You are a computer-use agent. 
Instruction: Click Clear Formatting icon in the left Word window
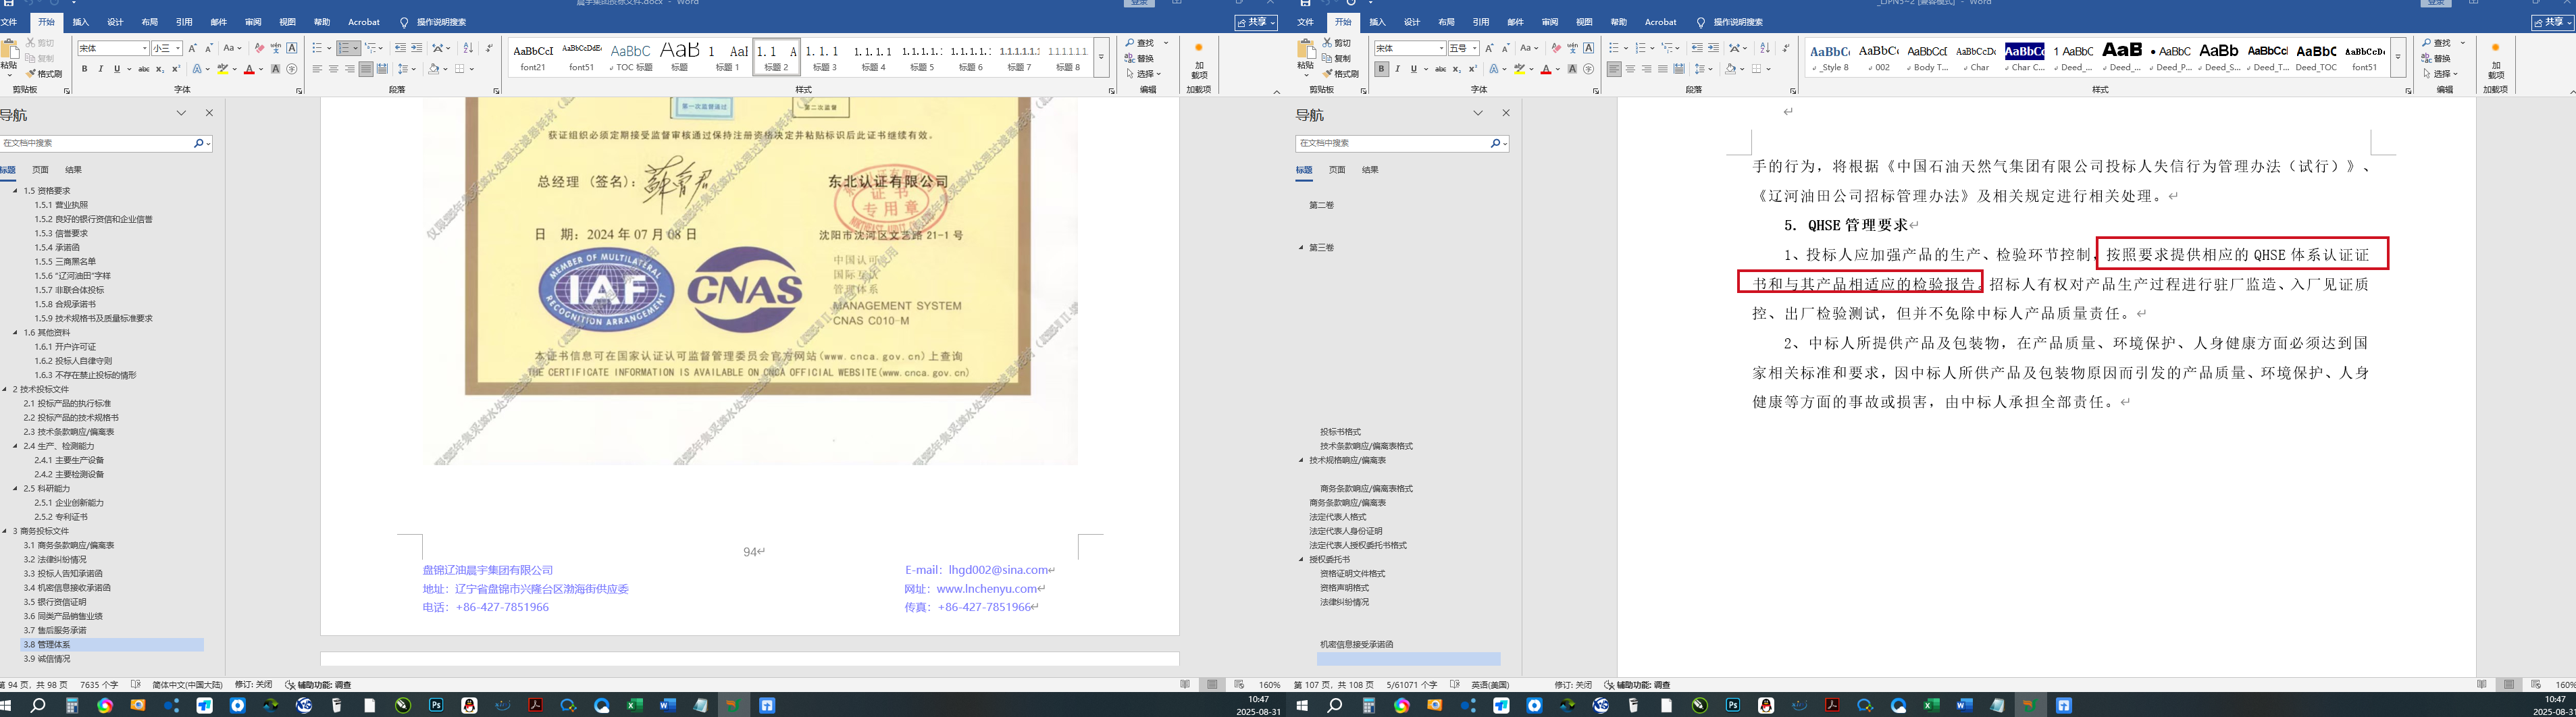tap(260, 48)
